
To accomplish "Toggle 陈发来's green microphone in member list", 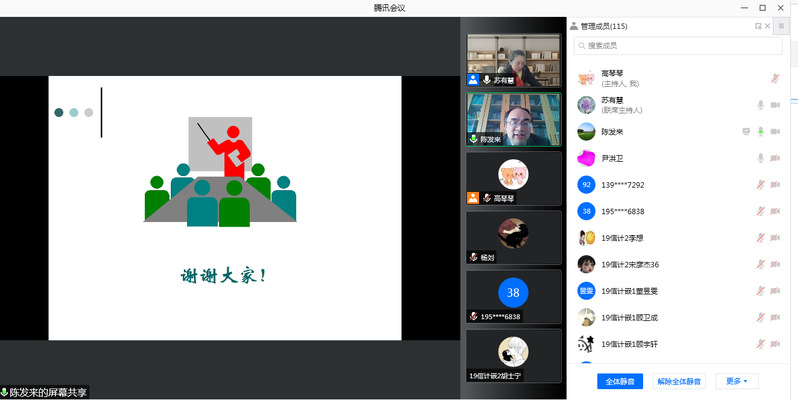I will pyautogui.click(x=761, y=131).
